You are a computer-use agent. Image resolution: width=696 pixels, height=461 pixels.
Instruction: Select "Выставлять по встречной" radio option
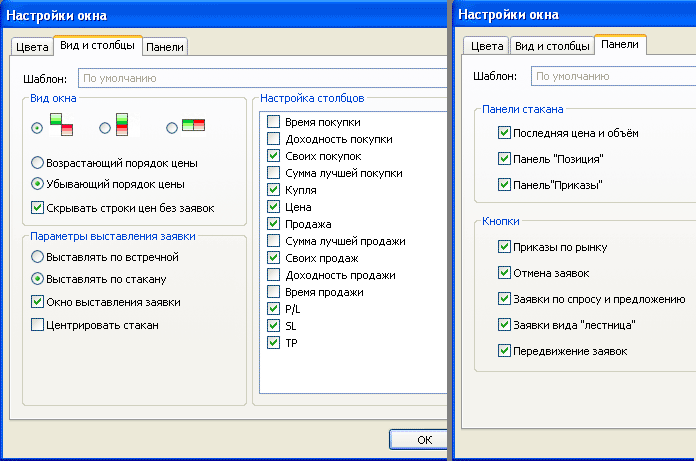click(x=38, y=257)
